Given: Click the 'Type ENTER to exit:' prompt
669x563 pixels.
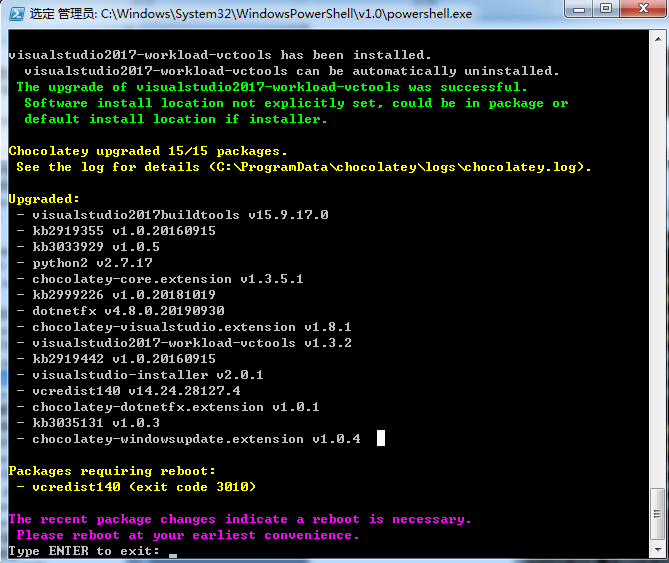Looking at the screenshot, I should pyautogui.click(x=84, y=551).
